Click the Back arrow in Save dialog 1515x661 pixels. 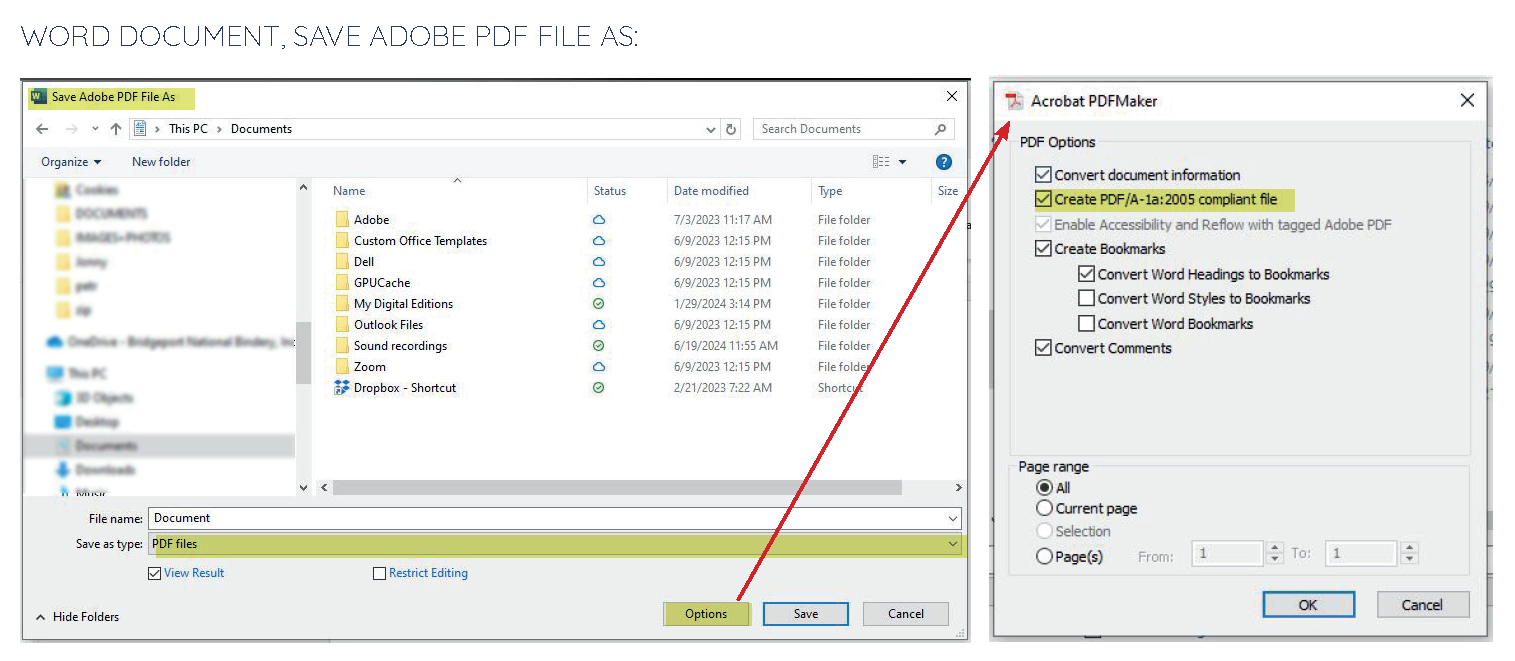coord(41,129)
